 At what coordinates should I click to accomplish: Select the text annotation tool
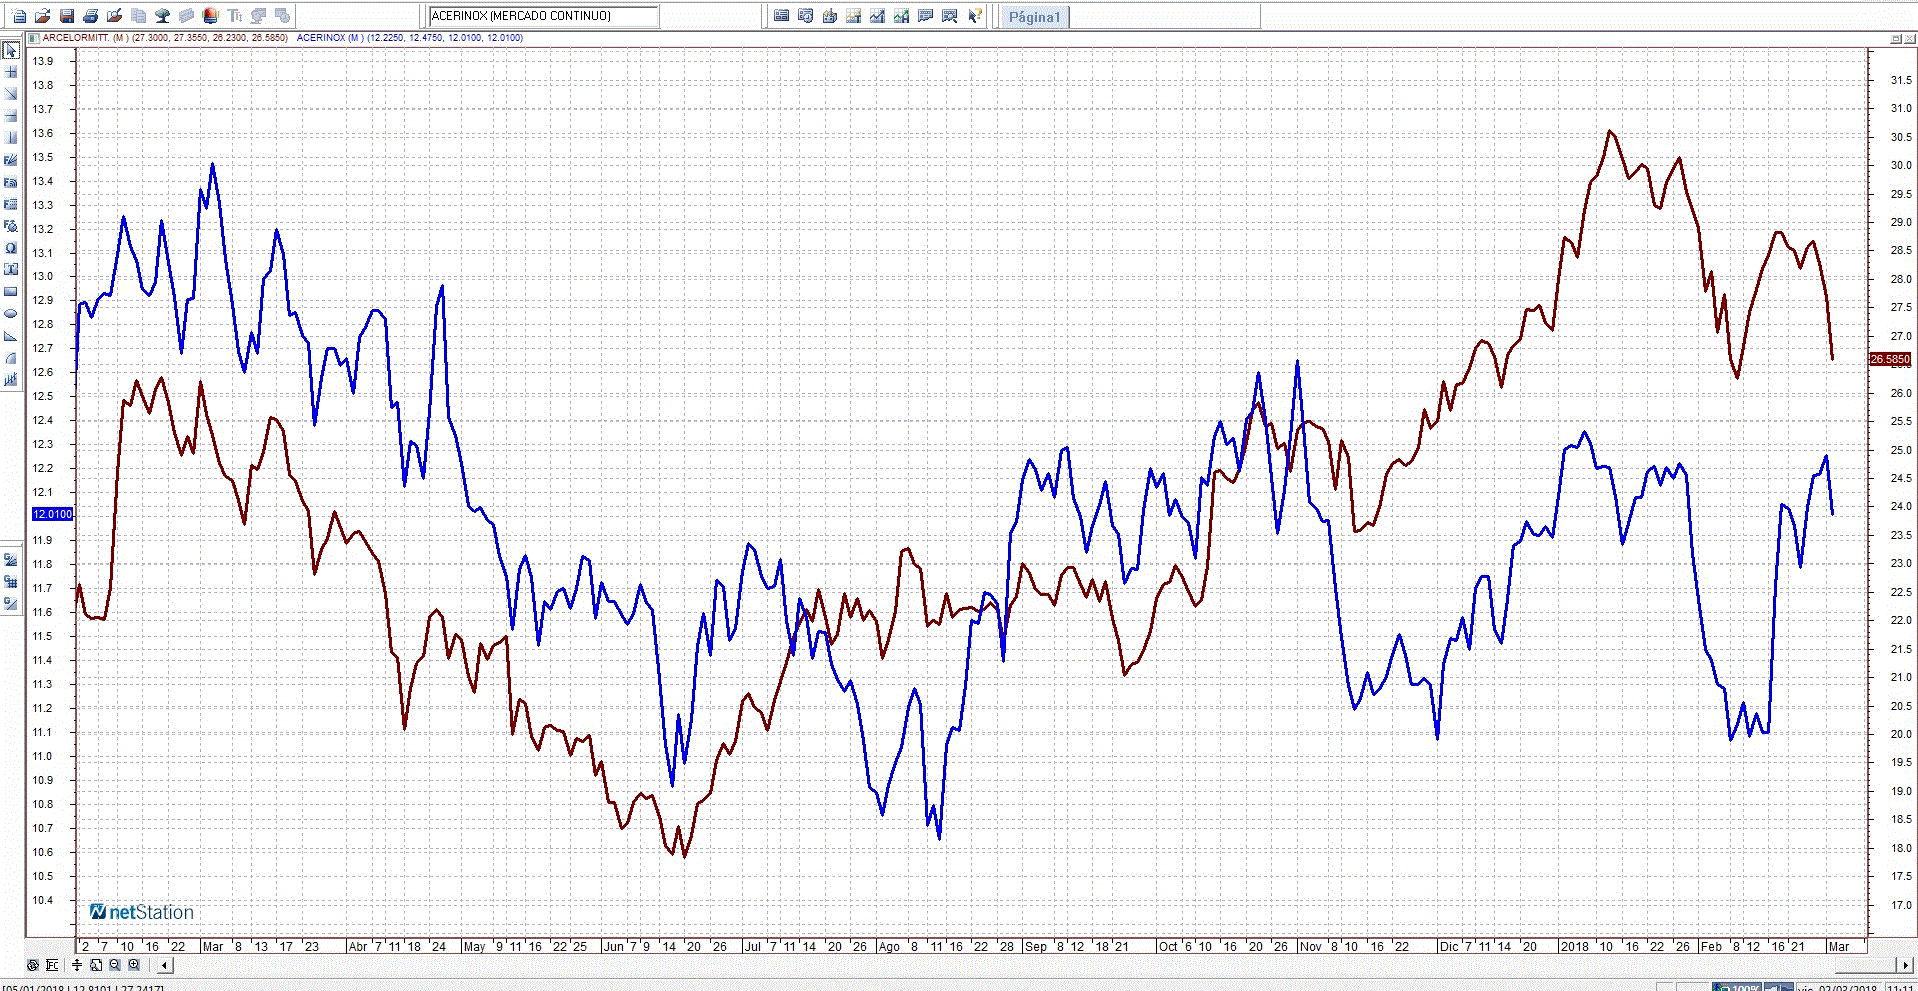click(x=11, y=270)
